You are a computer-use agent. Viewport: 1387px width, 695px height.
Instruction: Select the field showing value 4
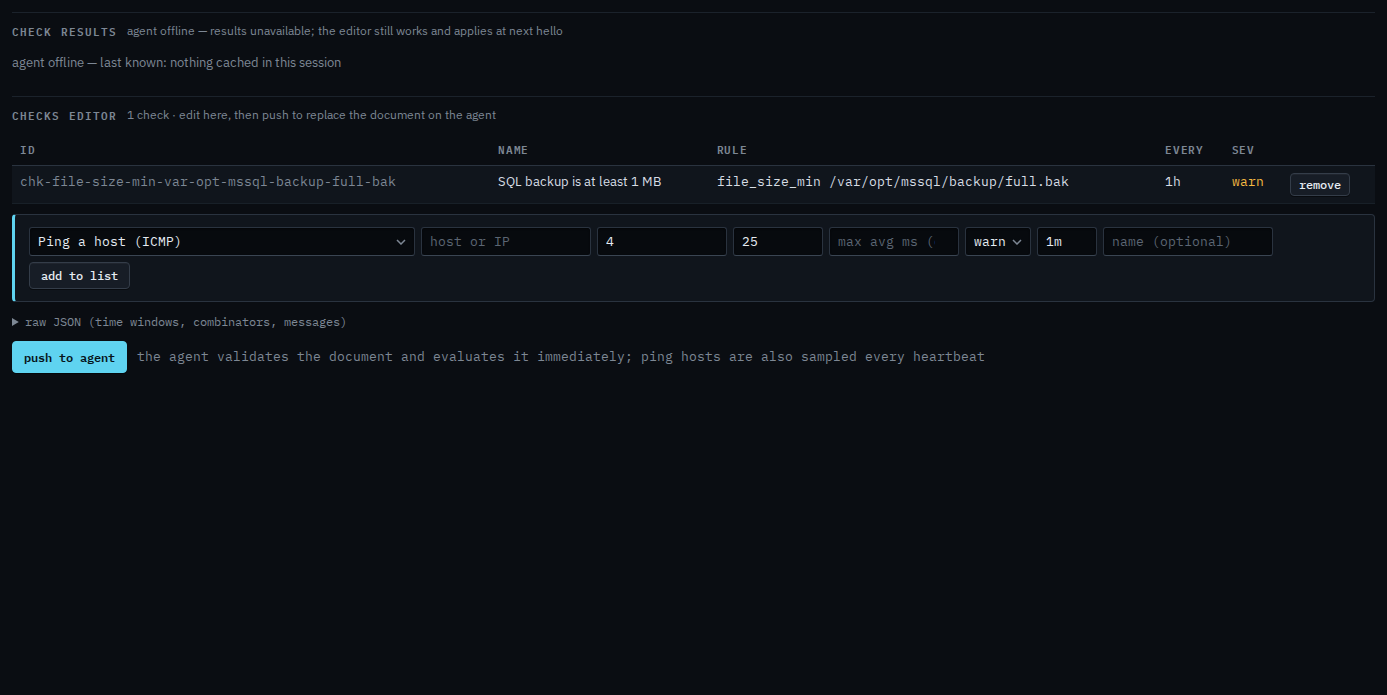pos(662,242)
